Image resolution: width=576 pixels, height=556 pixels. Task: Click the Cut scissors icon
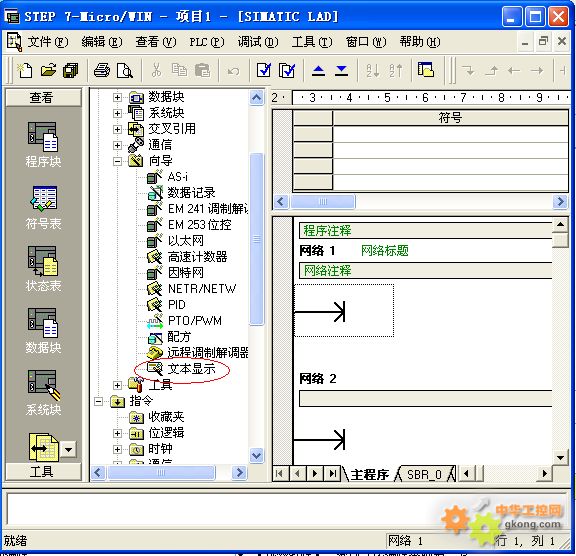[x=156, y=70]
